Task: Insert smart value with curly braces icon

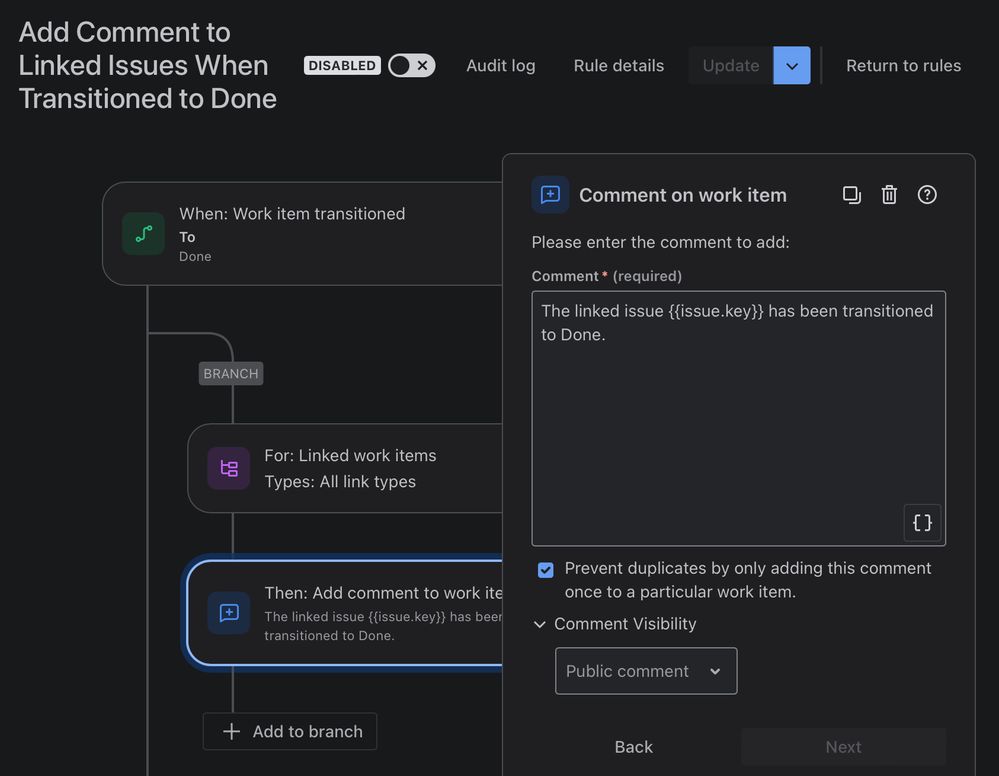Action: [922, 523]
